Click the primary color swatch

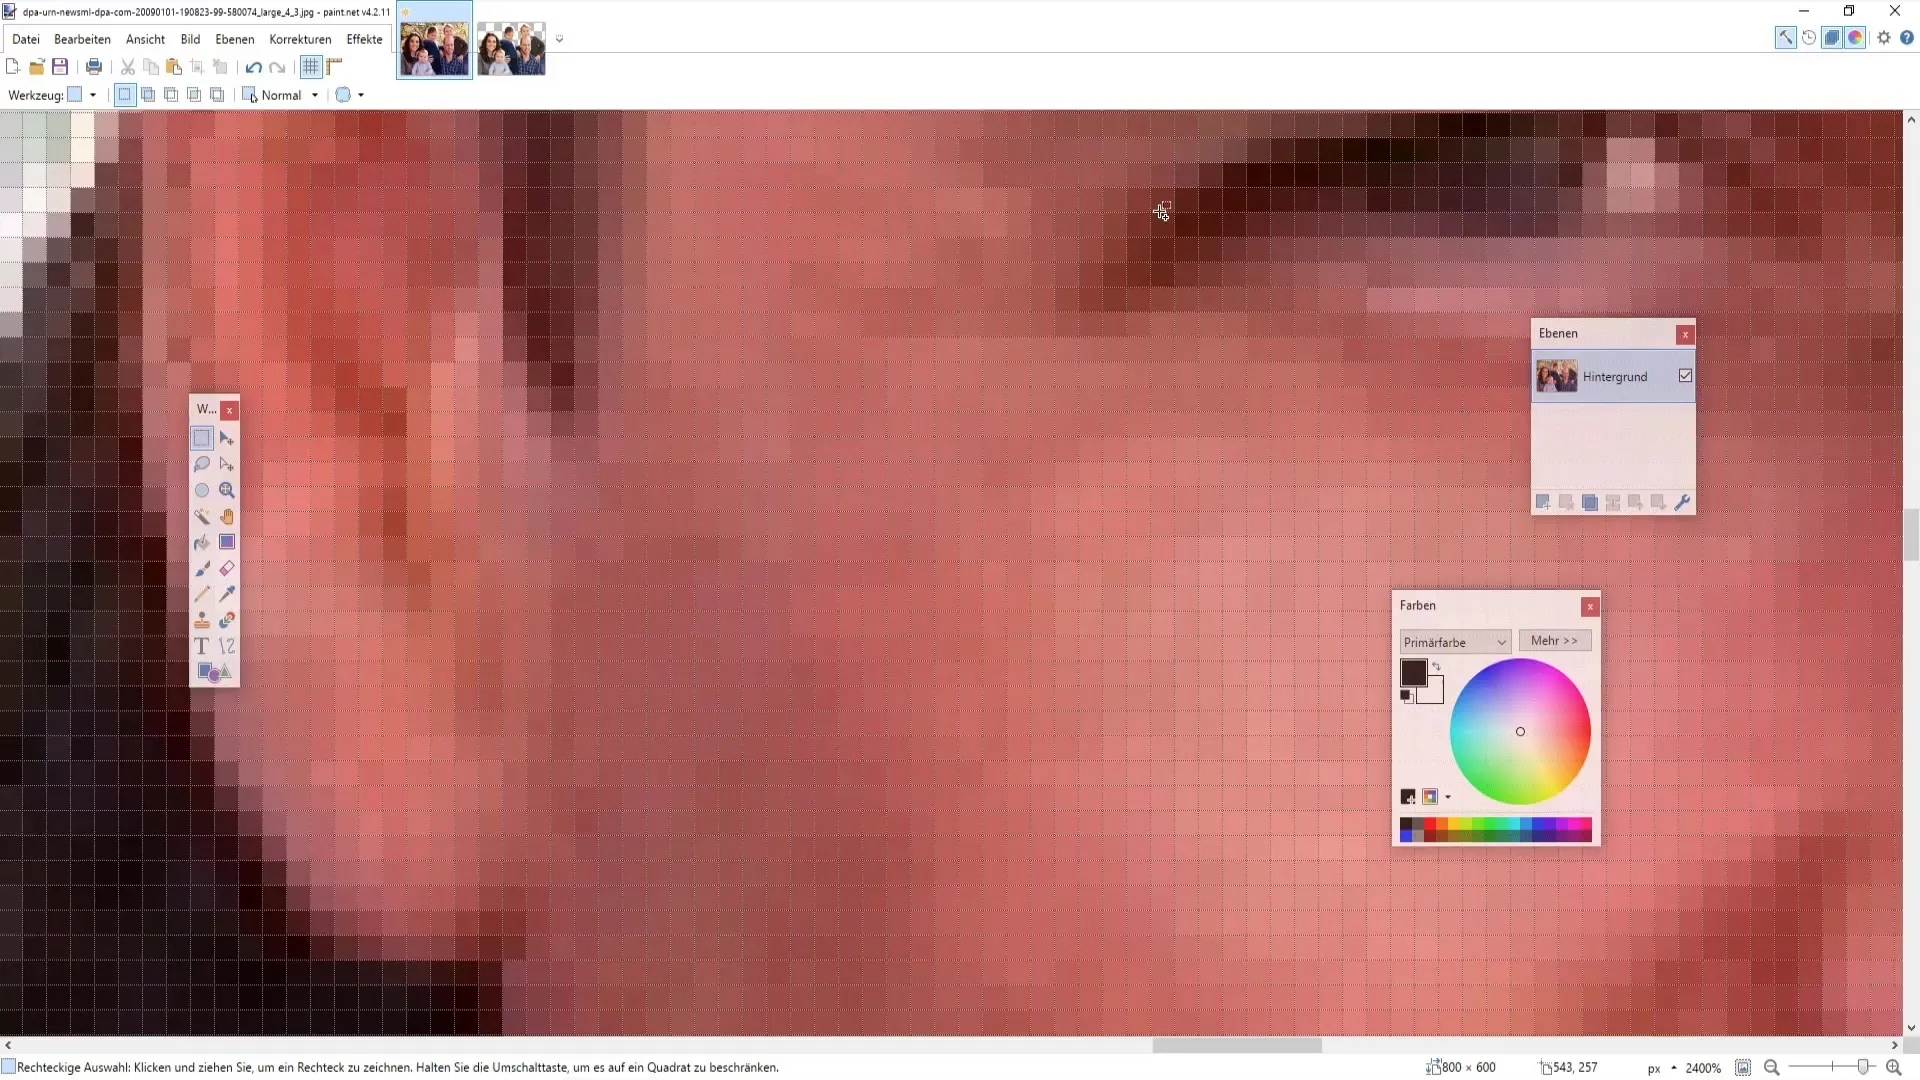(1413, 672)
